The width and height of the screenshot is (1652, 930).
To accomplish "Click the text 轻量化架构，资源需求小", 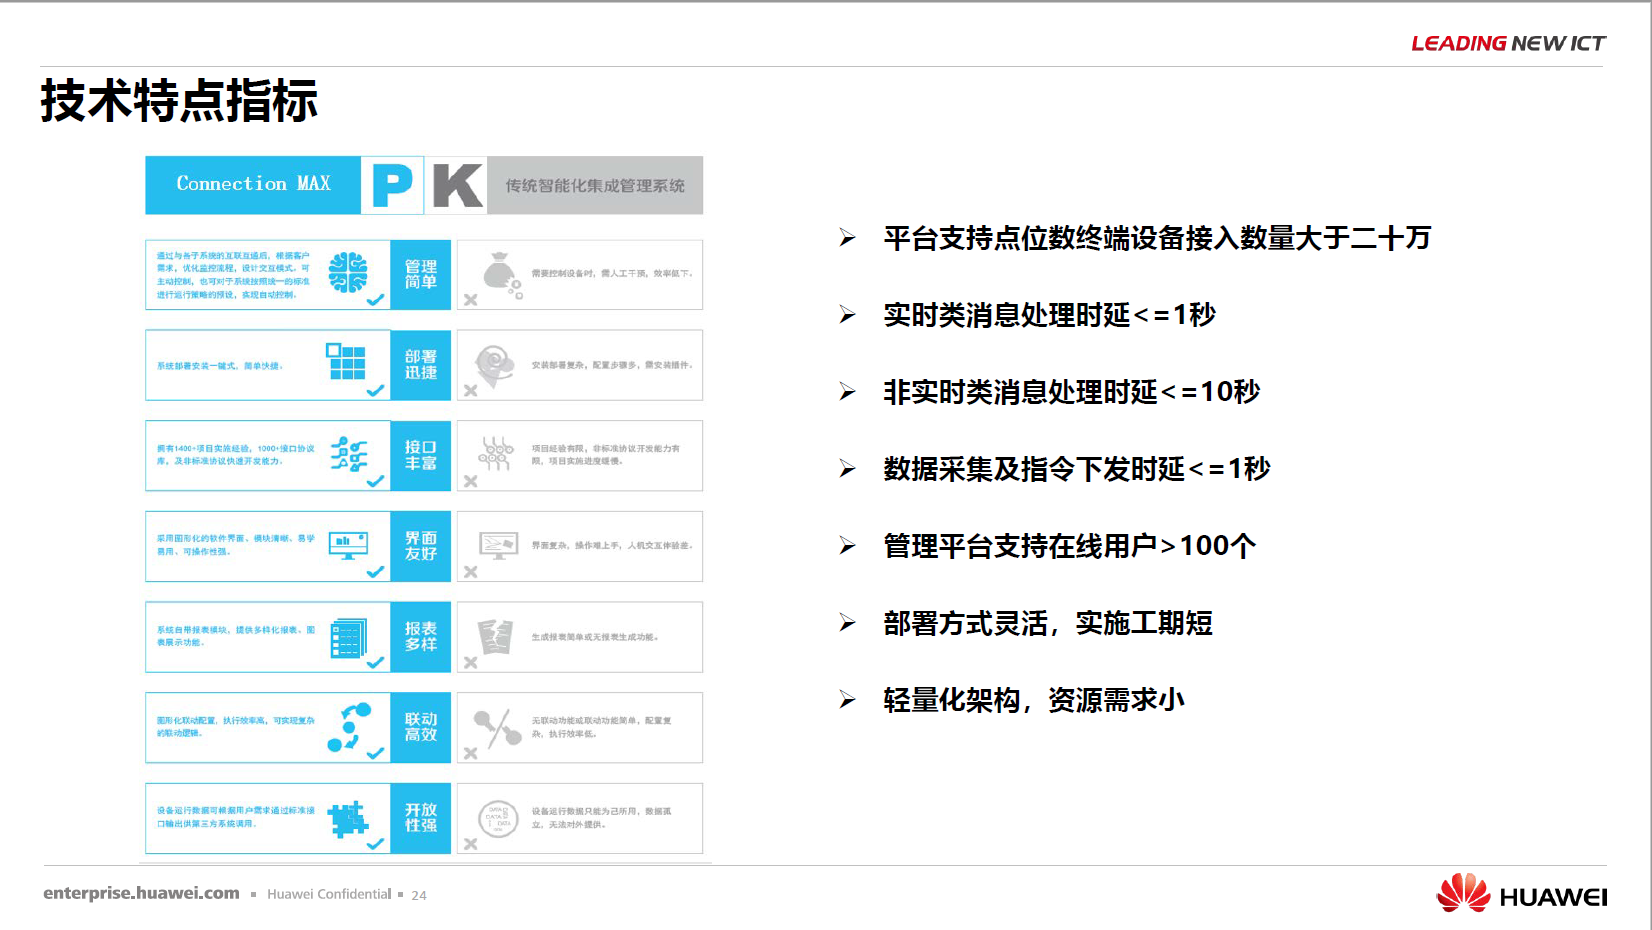I will click(1034, 700).
